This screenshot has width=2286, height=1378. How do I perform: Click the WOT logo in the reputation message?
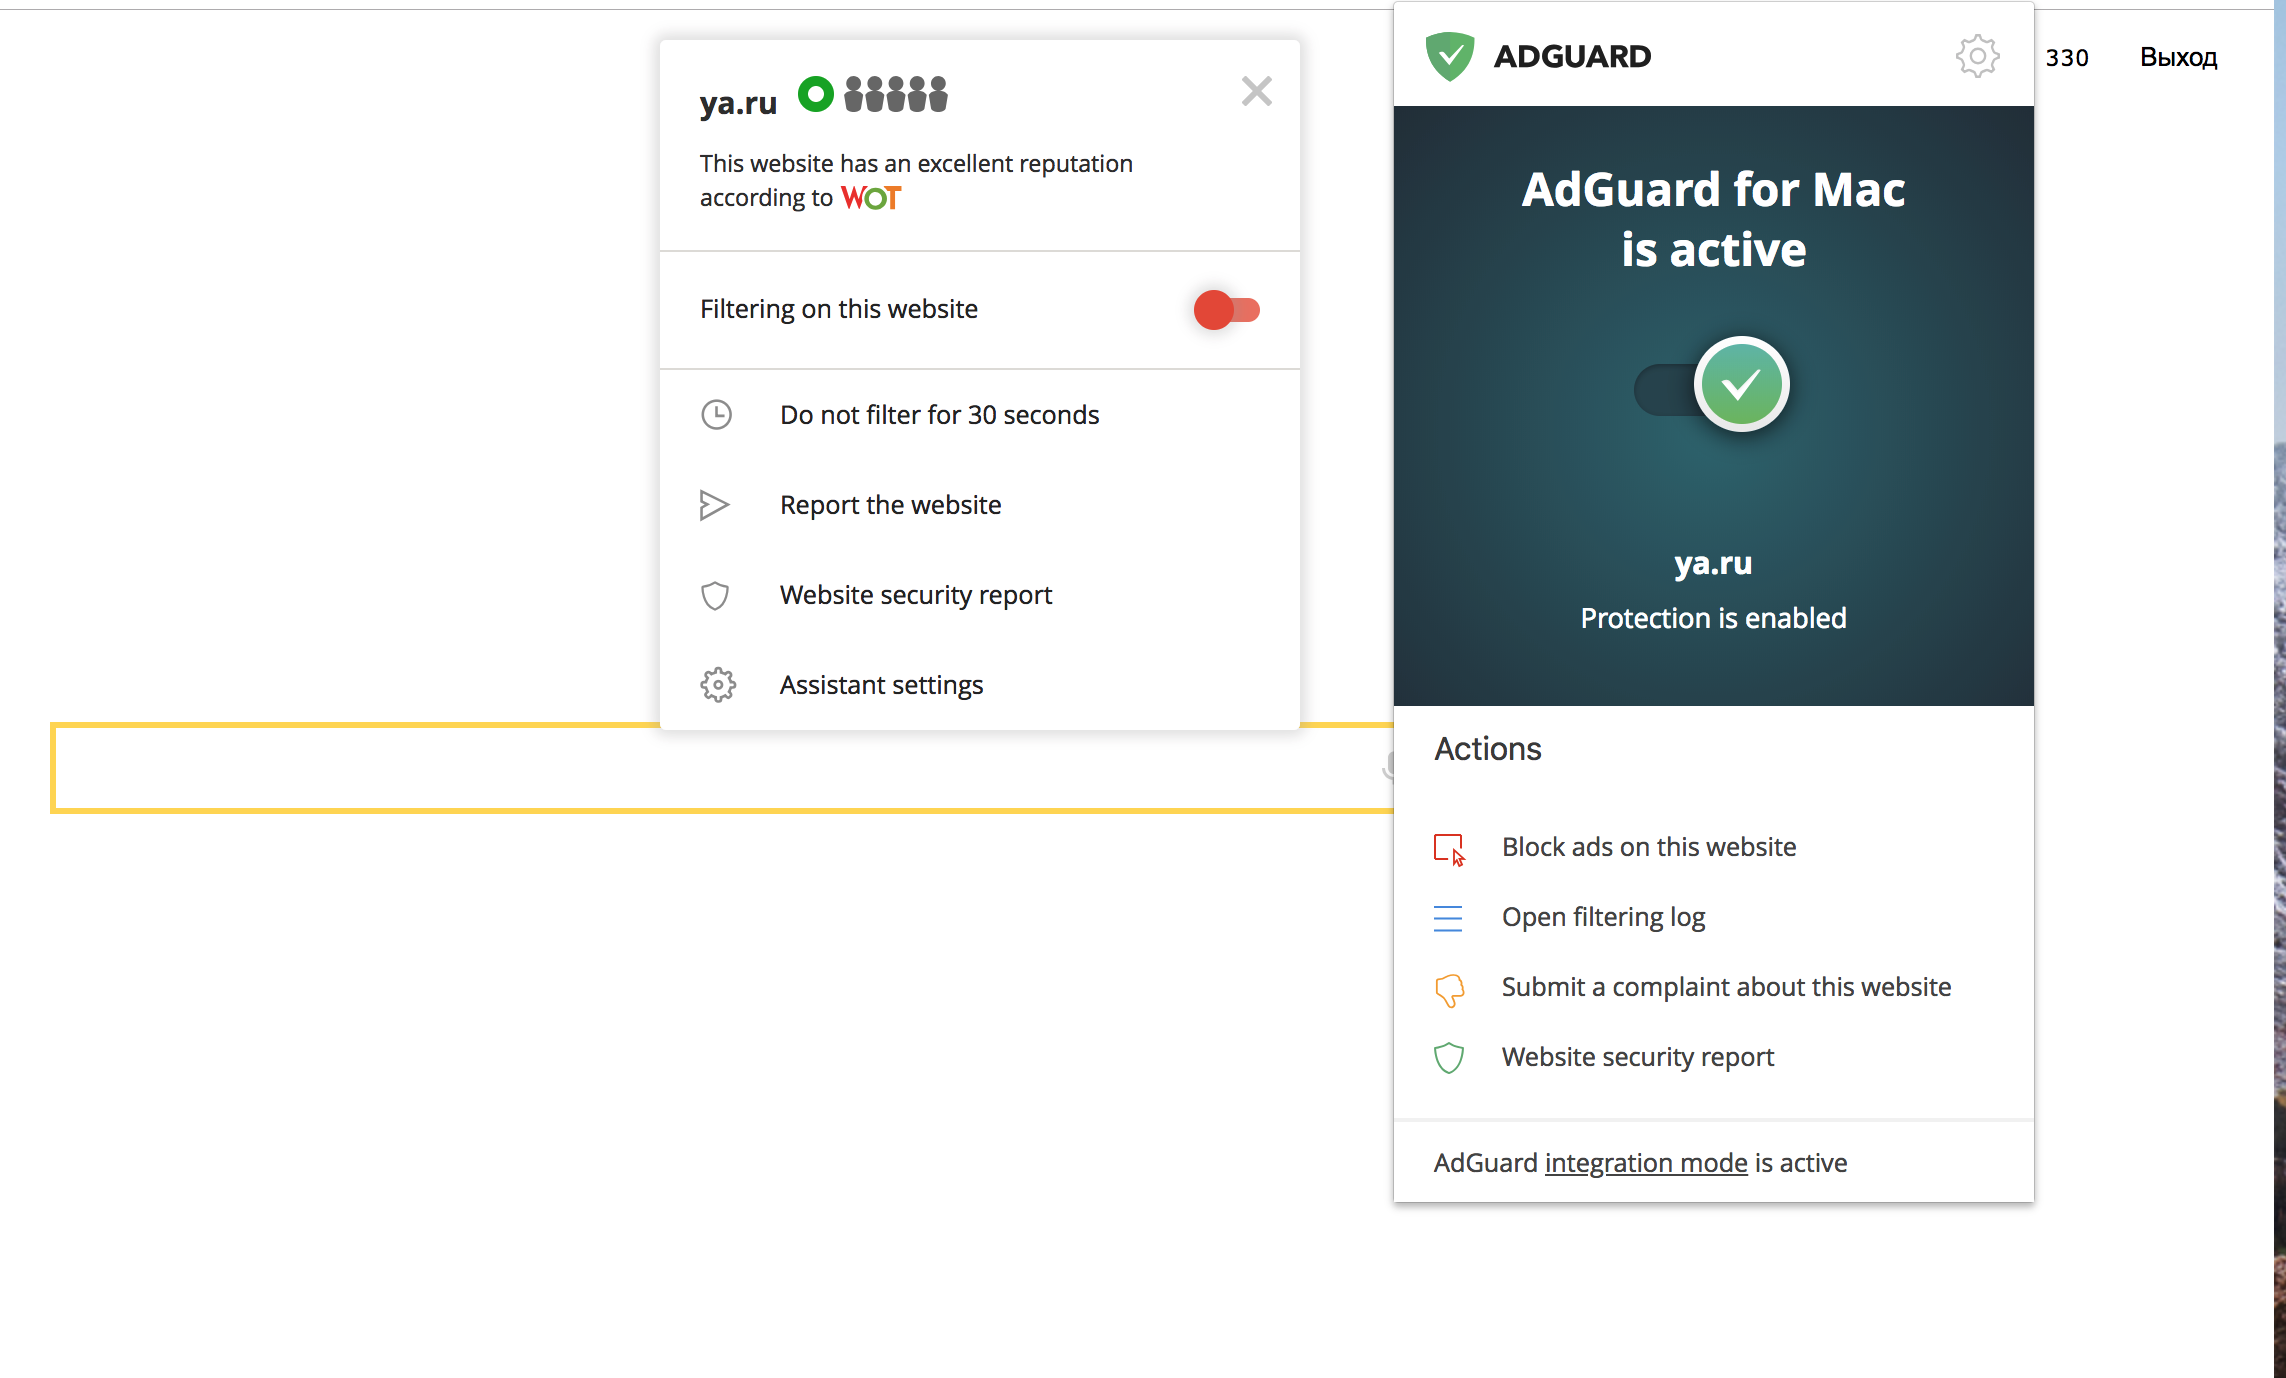click(x=869, y=197)
